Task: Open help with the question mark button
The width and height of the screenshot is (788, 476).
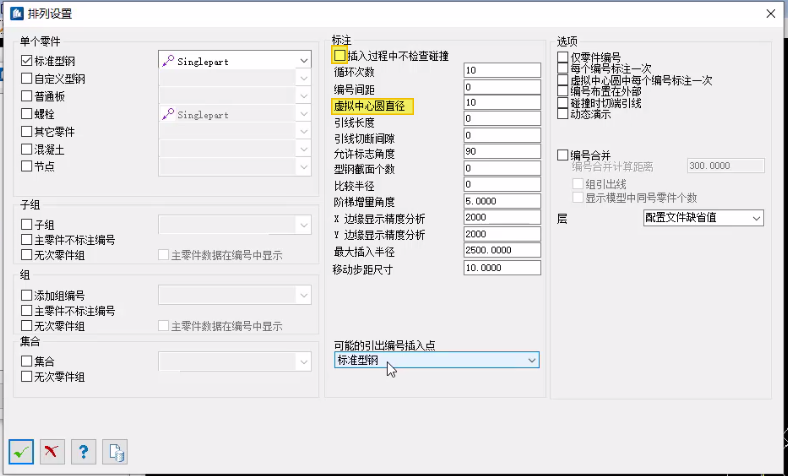Action: coord(83,452)
